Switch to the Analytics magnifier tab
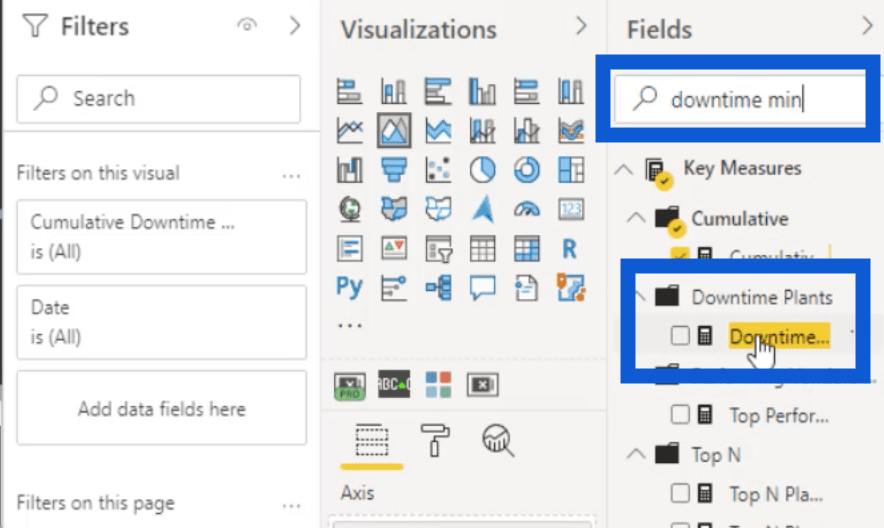Viewport: 884px width, 528px height. [x=498, y=440]
